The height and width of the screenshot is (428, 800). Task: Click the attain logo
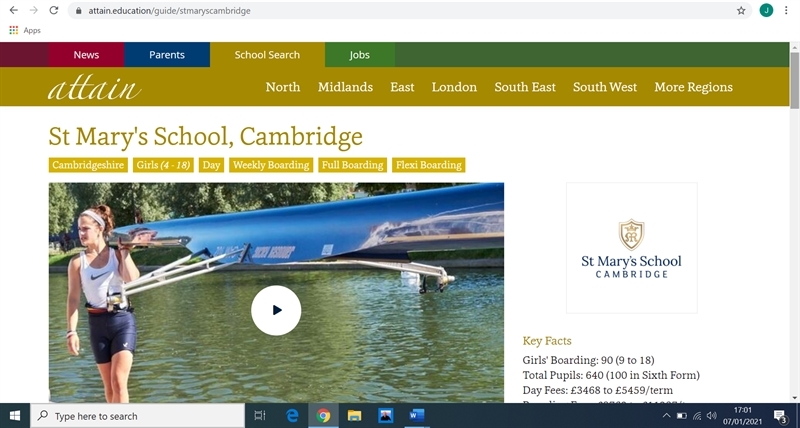point(94,88)
